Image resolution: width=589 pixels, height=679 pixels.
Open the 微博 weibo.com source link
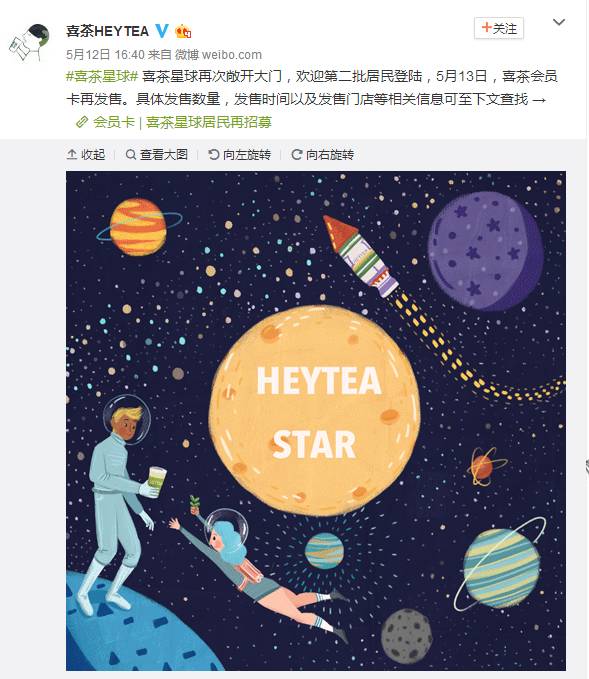pyautogui.click(x=218, y=55)
